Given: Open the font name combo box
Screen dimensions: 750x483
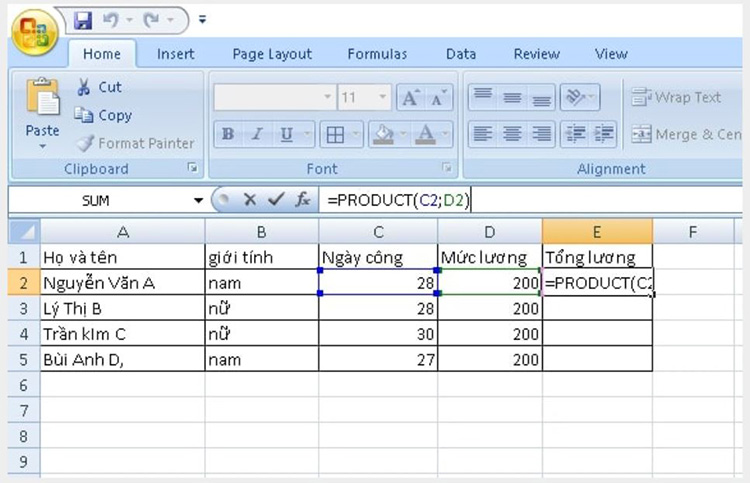Looking at the screenshot, I should [x=274, y=97].
